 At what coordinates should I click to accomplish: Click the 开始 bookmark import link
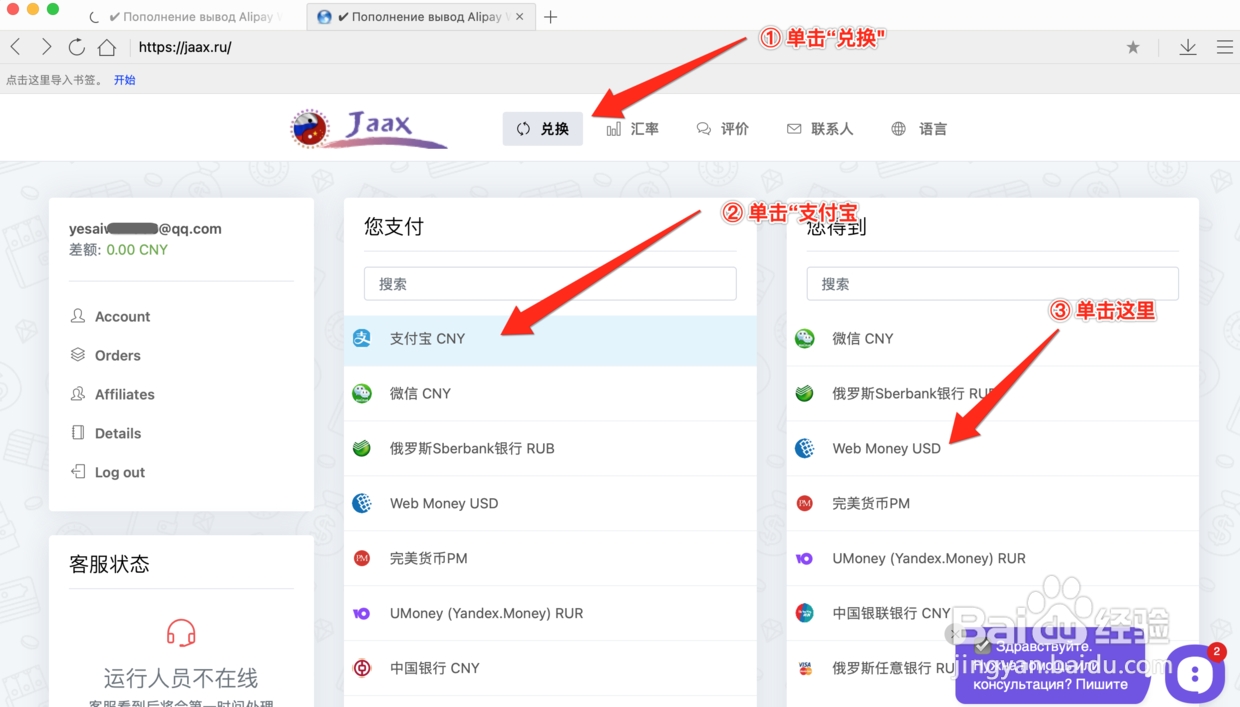click(124, 80)
